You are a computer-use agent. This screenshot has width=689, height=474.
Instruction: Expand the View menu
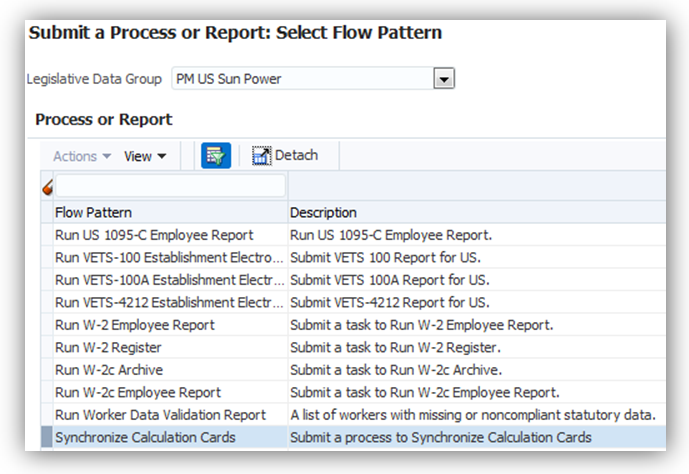tap(145, 156)
